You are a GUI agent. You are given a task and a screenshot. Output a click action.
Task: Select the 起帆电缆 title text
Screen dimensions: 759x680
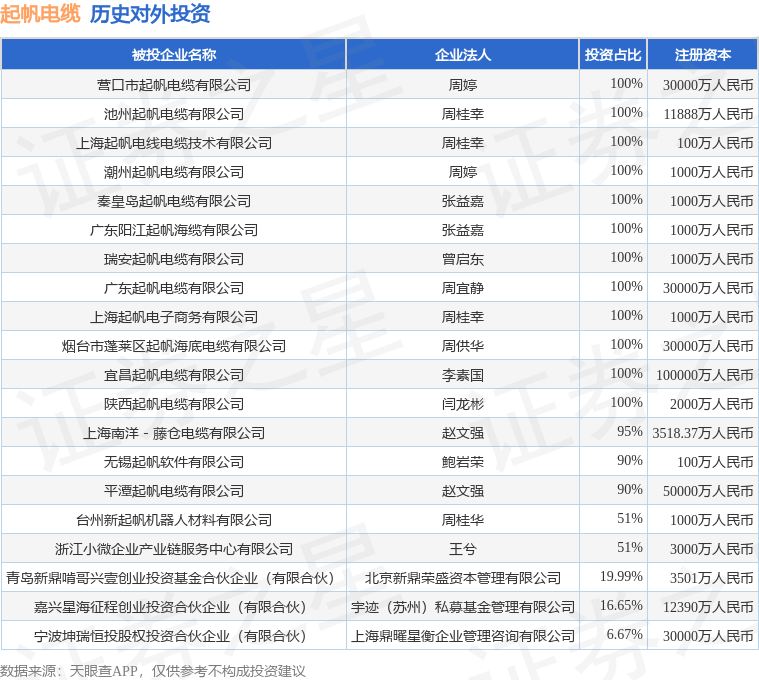click(x=40, y=14)
